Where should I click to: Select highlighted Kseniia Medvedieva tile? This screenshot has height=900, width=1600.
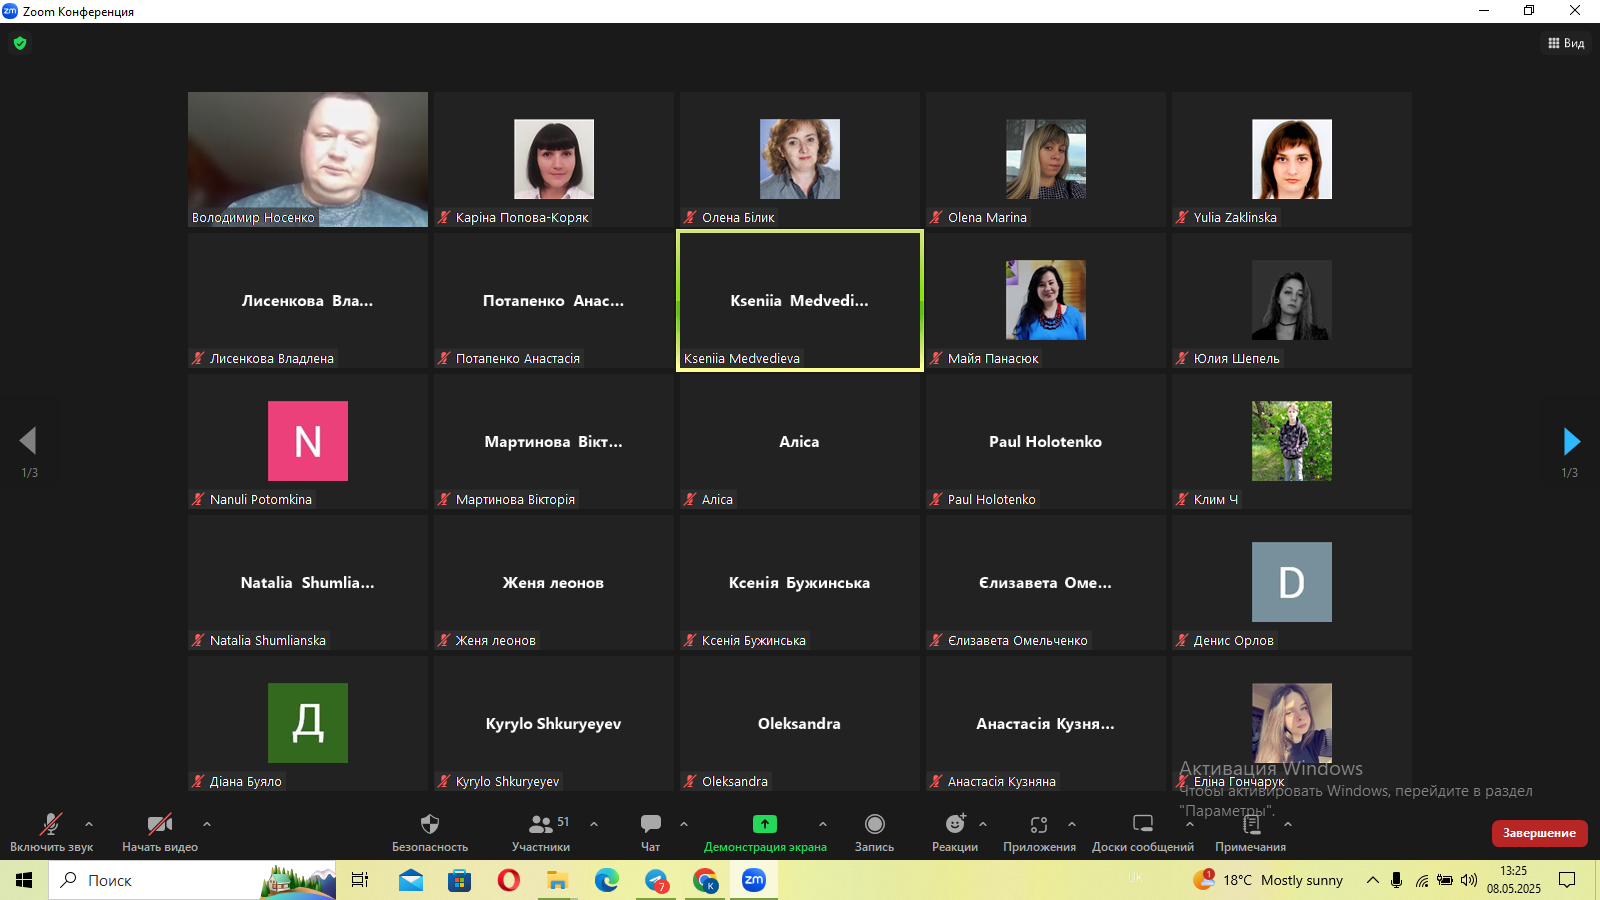pos(800,300)
